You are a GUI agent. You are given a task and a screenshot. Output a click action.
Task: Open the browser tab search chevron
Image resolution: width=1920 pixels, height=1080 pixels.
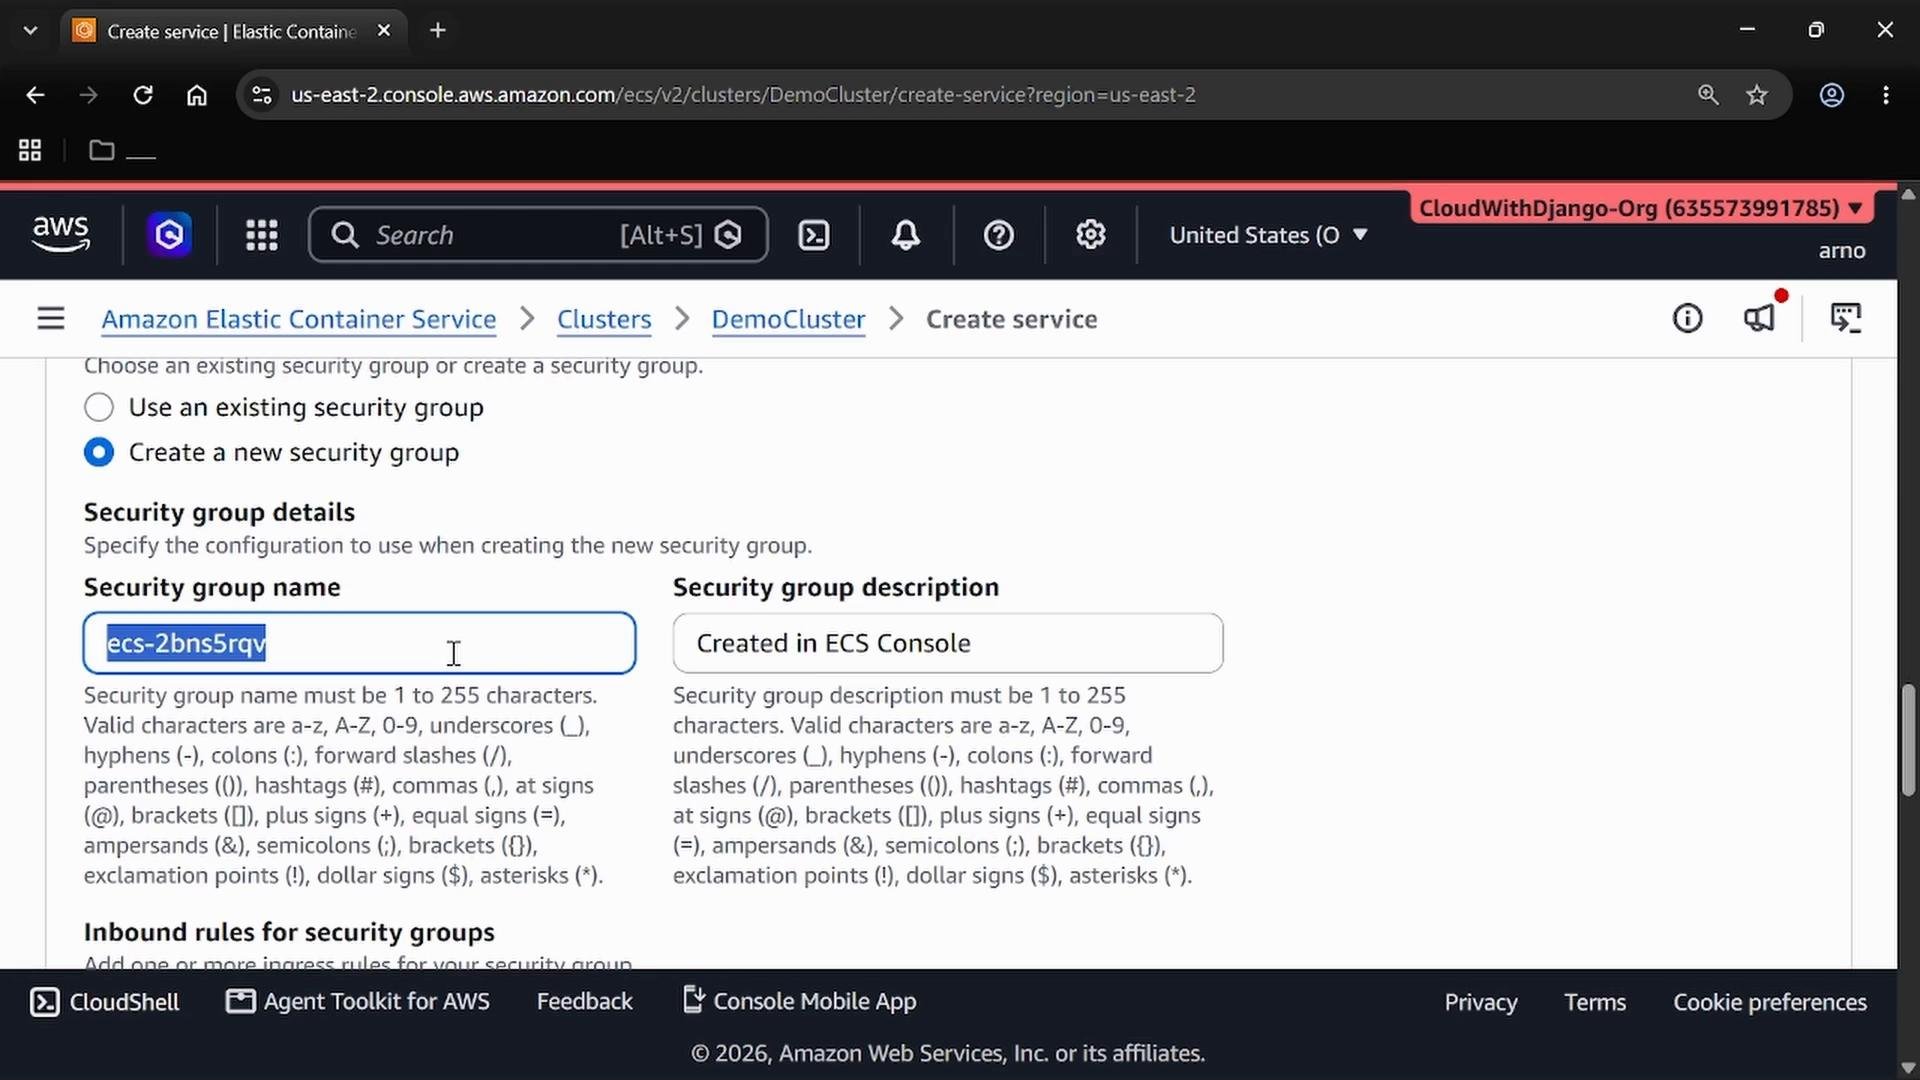click(30, 30)
